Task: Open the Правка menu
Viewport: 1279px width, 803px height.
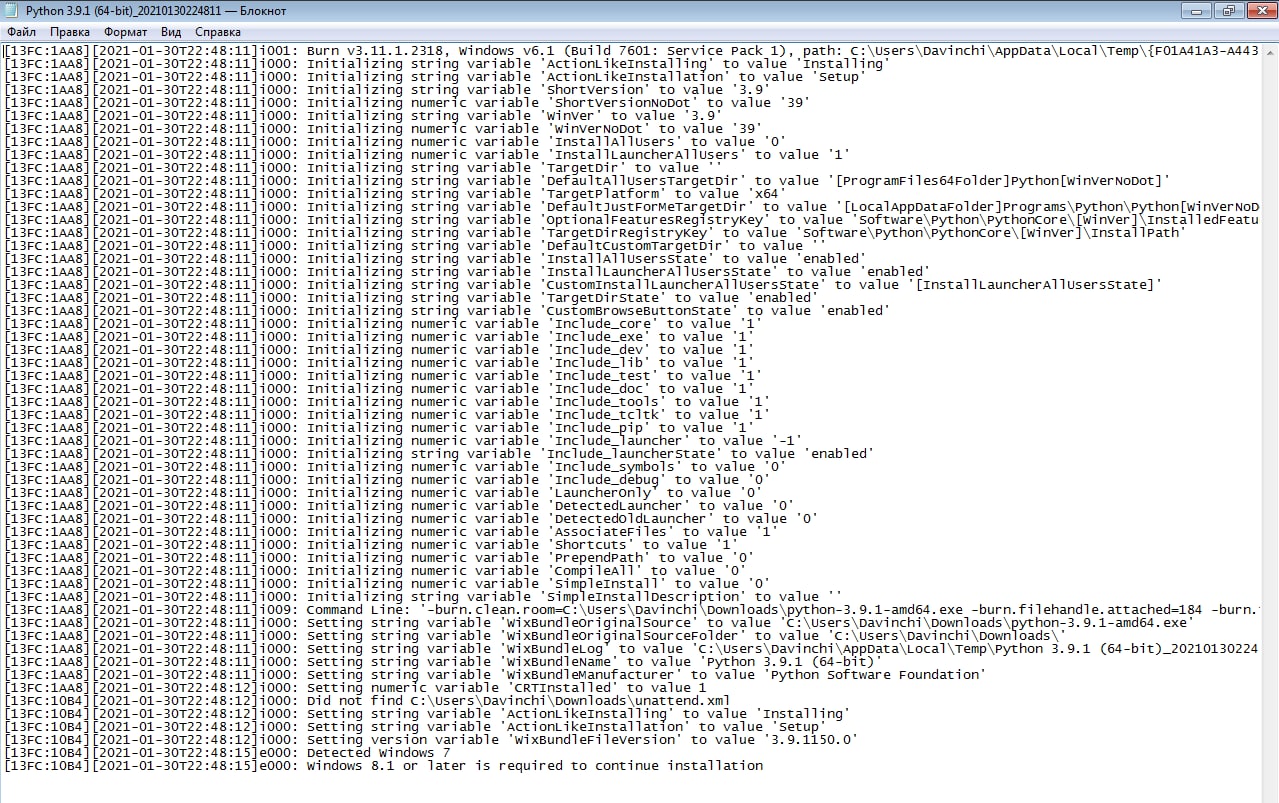Action: click(70, 32)
